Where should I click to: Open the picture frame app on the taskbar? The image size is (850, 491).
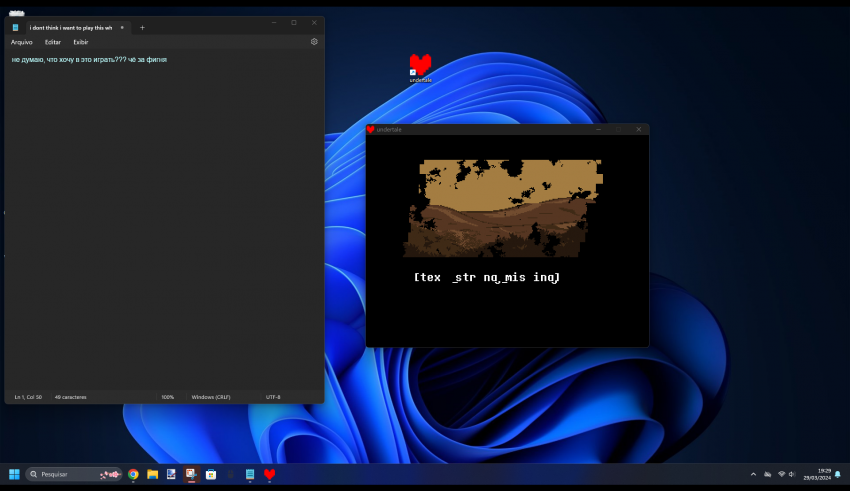(x=171, y=474)
